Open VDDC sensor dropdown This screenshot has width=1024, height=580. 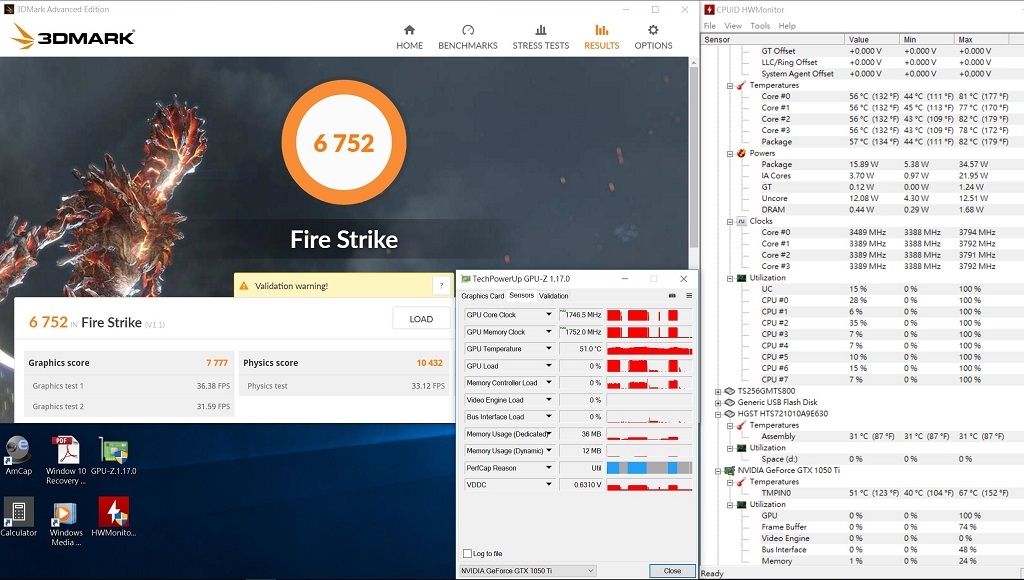point(549,485)
